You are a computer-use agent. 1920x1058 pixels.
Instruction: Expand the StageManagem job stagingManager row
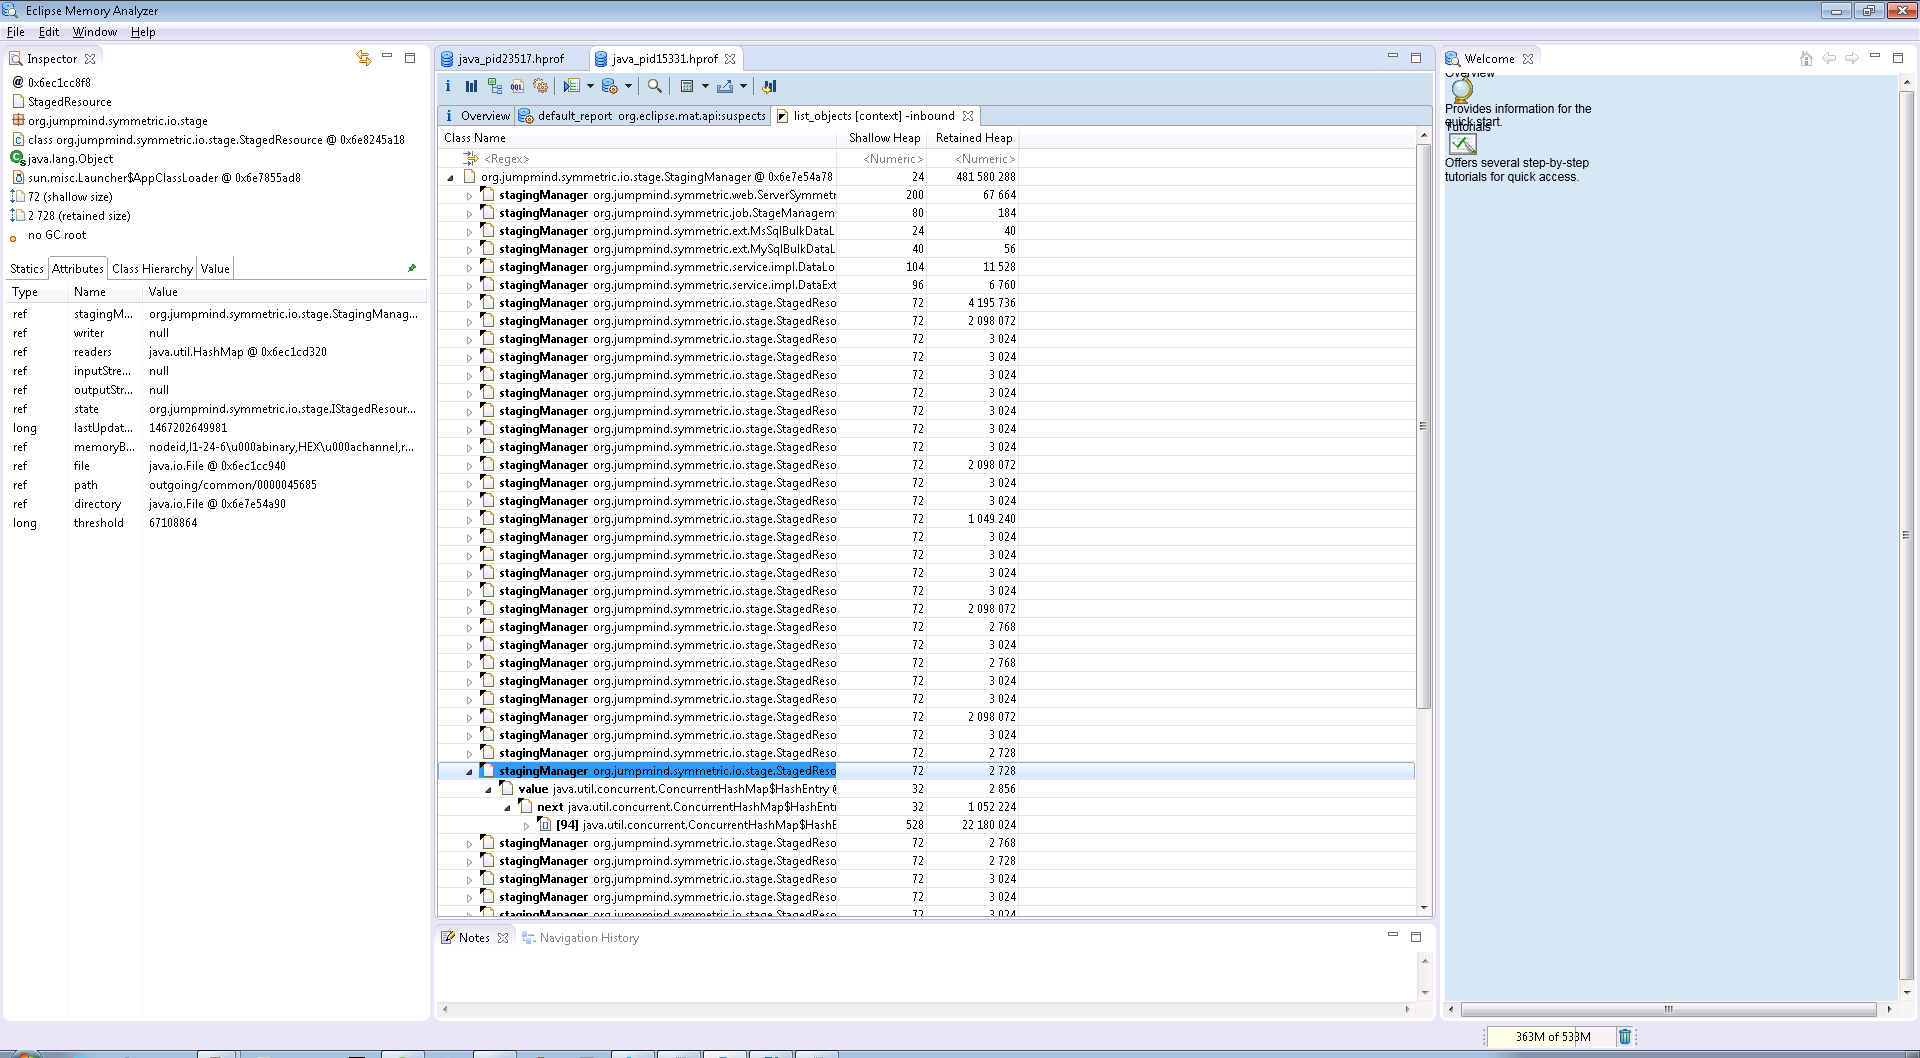click(469, 214)
